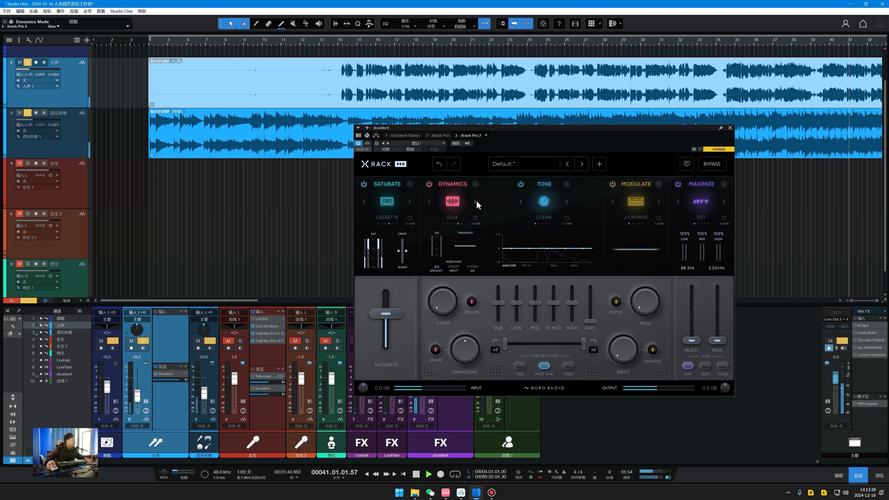Viewport: 889px width, 500px height.
Task: Go to the next preset with the right chevron
Action: pos(583,164)
